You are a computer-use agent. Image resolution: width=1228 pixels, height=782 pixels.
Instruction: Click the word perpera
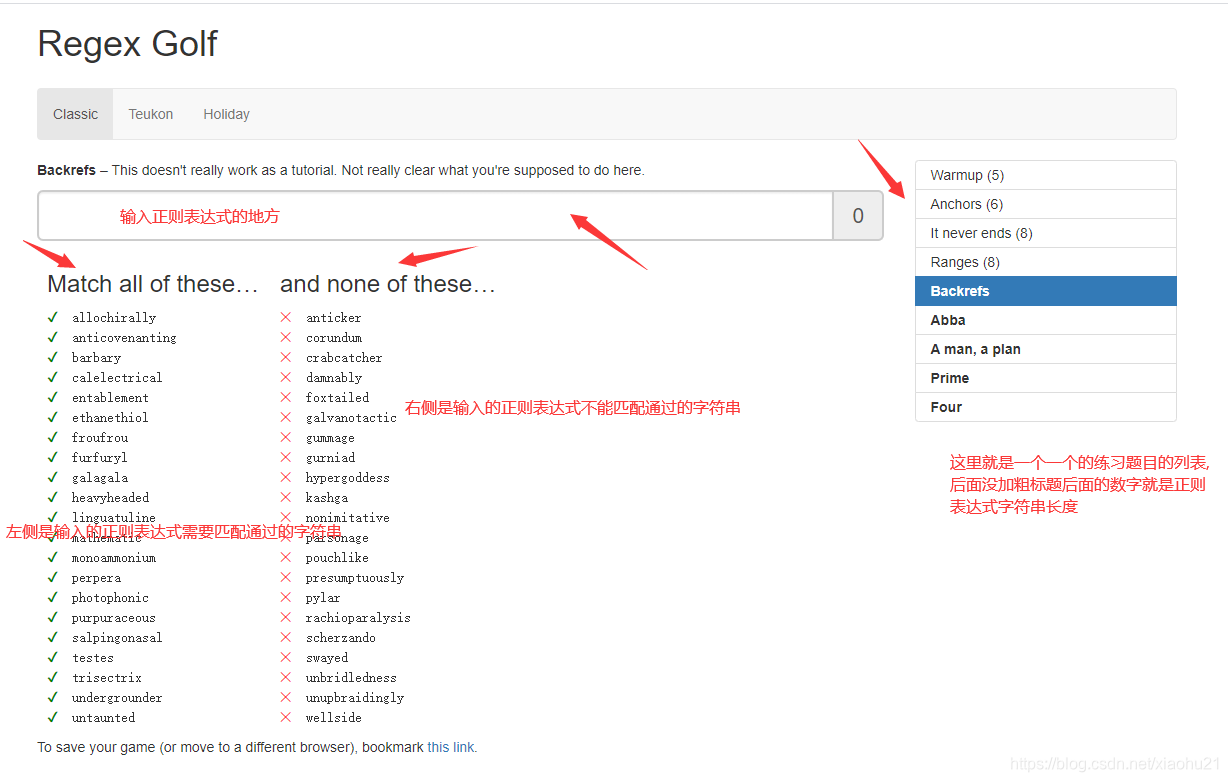[x=96, y=578]
